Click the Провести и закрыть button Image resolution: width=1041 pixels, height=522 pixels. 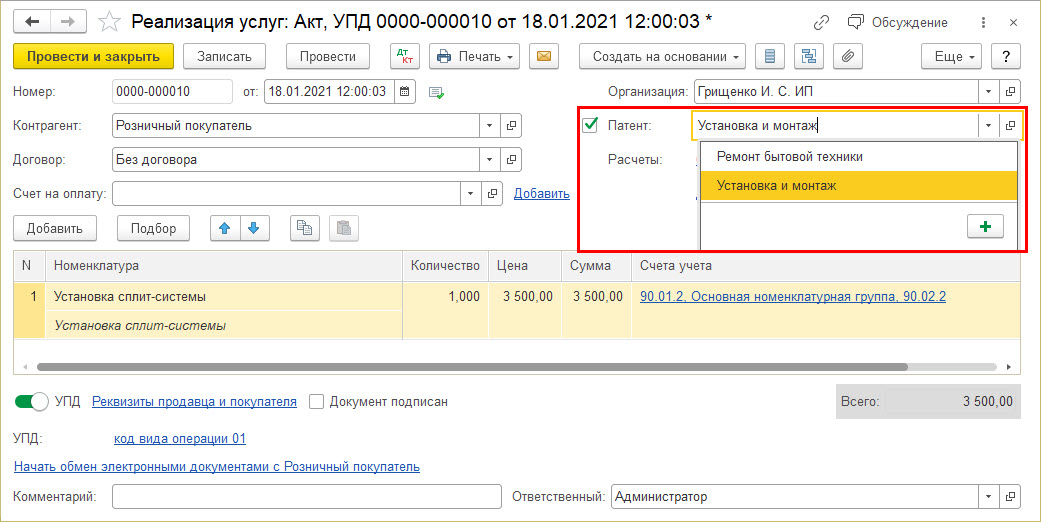[94, 56]
